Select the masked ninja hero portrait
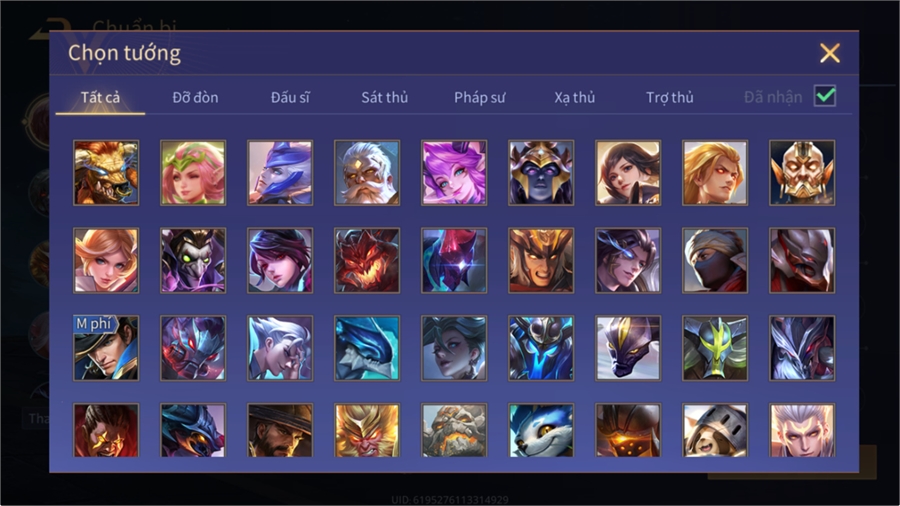 pos(715,260)
